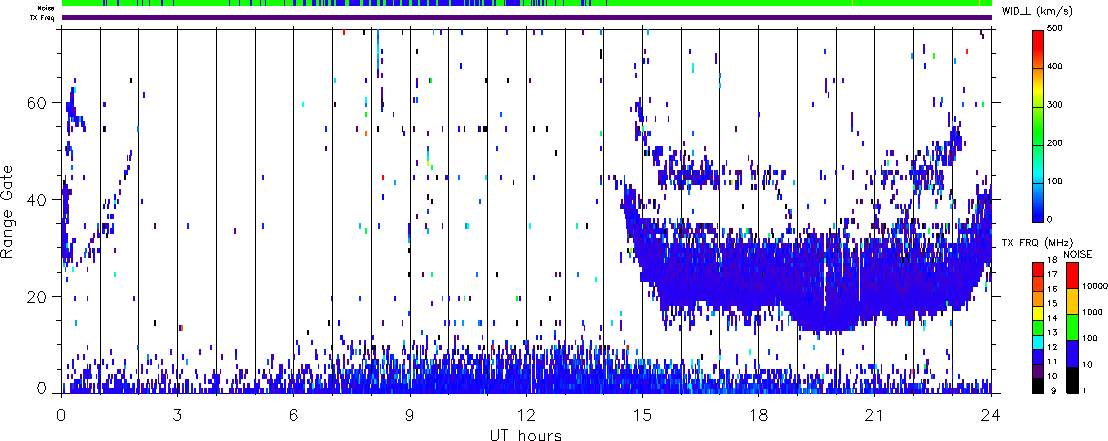Screen dimensions: 1108x441
Task: Click the green-blue Noise strip at the top
Action: click(527, 3)
